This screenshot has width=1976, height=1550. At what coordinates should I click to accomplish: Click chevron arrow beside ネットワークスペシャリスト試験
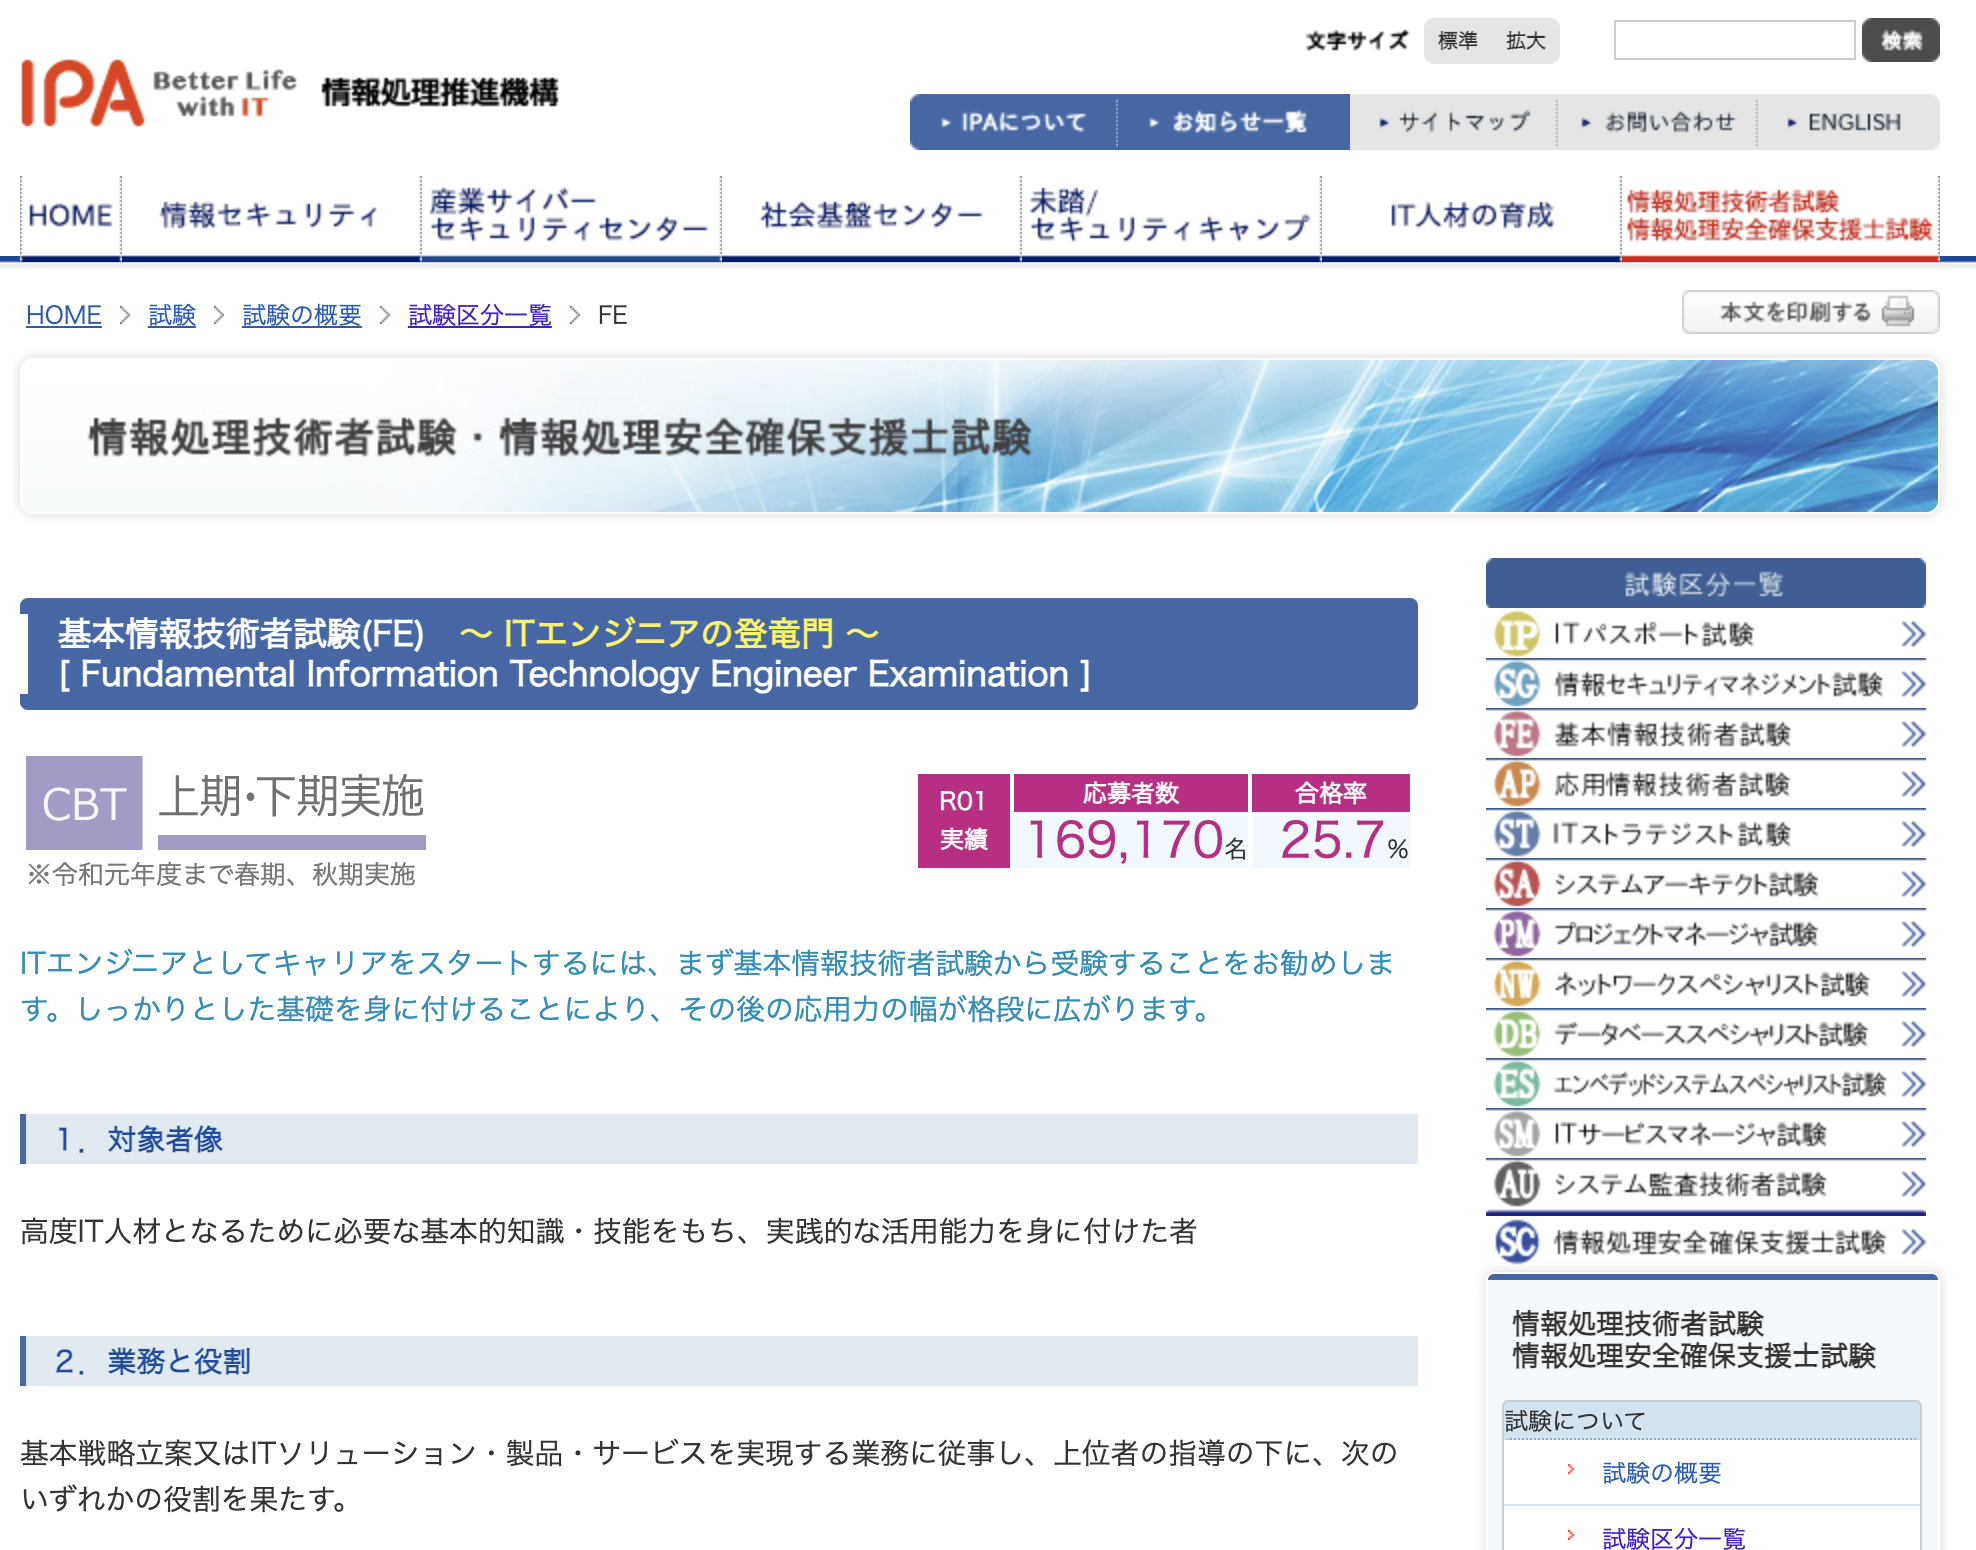pos(1913,984)
